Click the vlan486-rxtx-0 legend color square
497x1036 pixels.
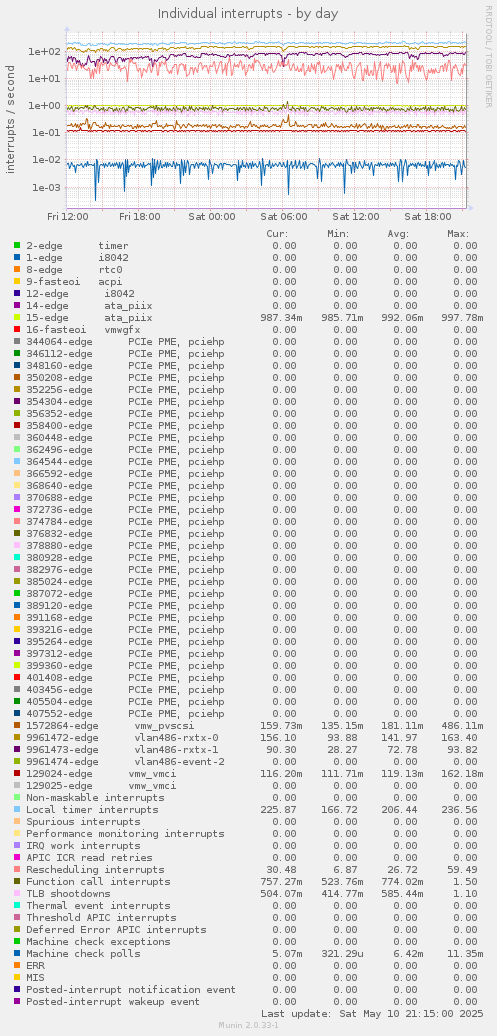click(17, 737)
